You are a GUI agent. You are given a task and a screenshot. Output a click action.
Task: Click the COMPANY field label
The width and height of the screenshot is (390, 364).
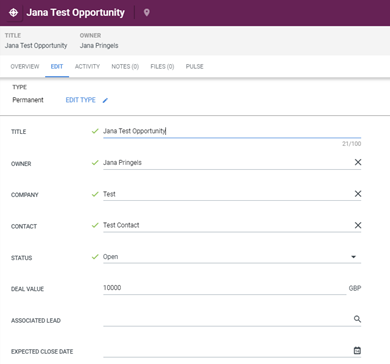[25, 195]
